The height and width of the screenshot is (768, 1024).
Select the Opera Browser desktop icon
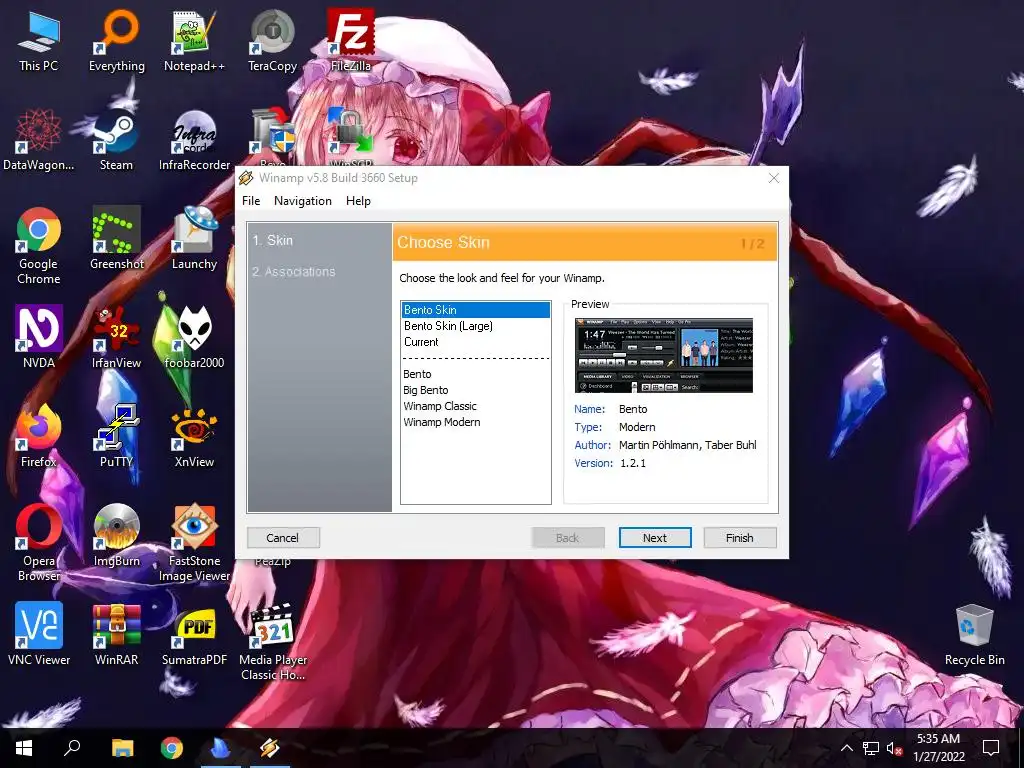coord(39,542)
